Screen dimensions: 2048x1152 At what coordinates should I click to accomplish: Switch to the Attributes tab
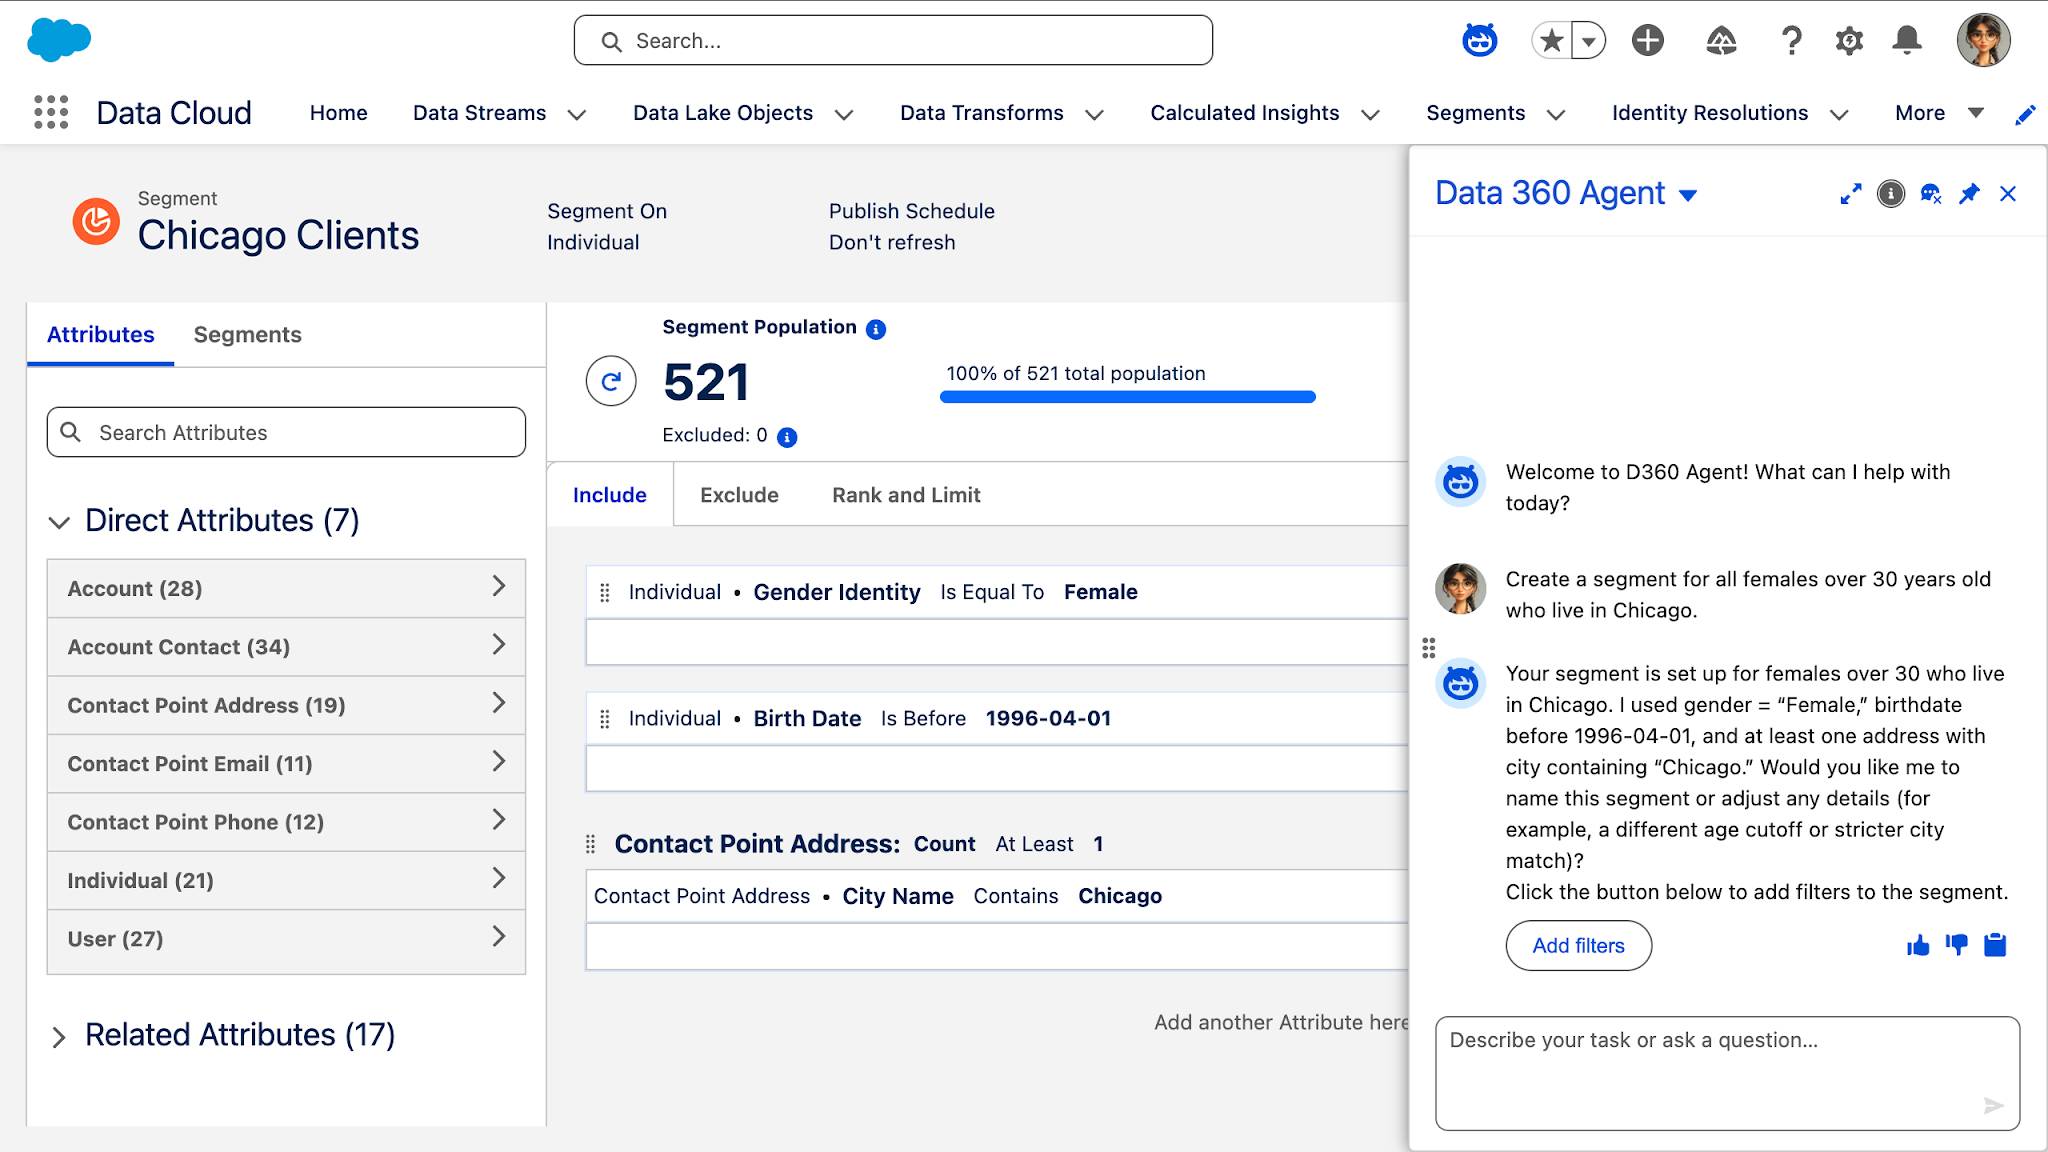click(x=100, y=334)
